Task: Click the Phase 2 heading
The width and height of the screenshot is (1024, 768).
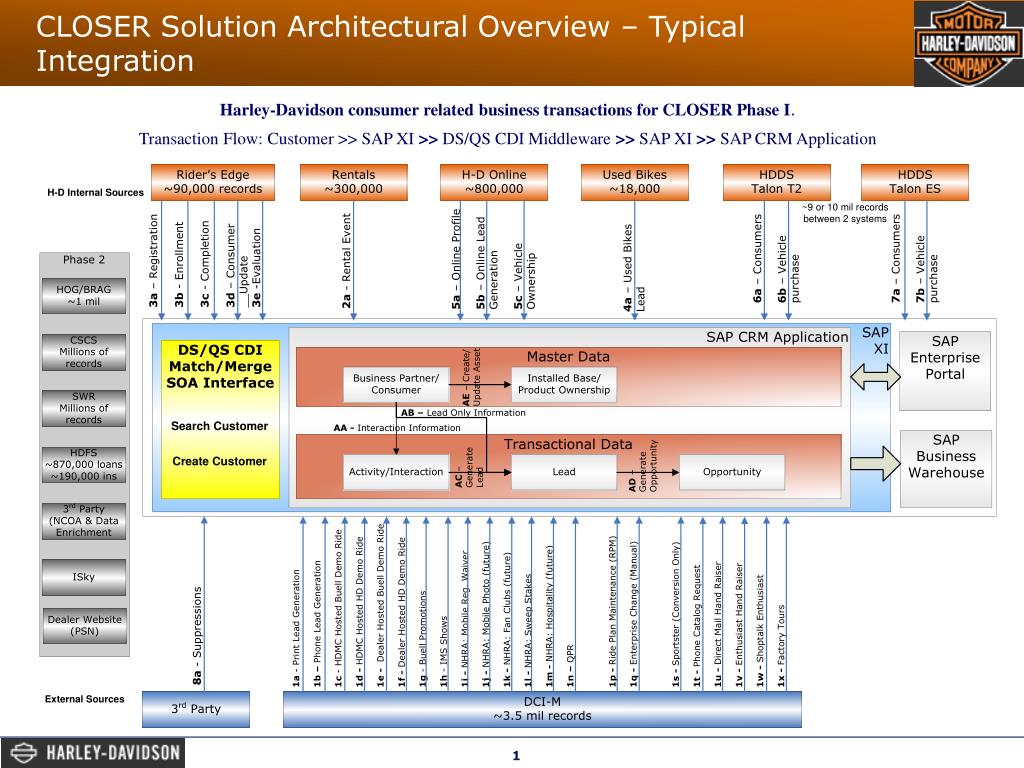Action: [84, 260]
